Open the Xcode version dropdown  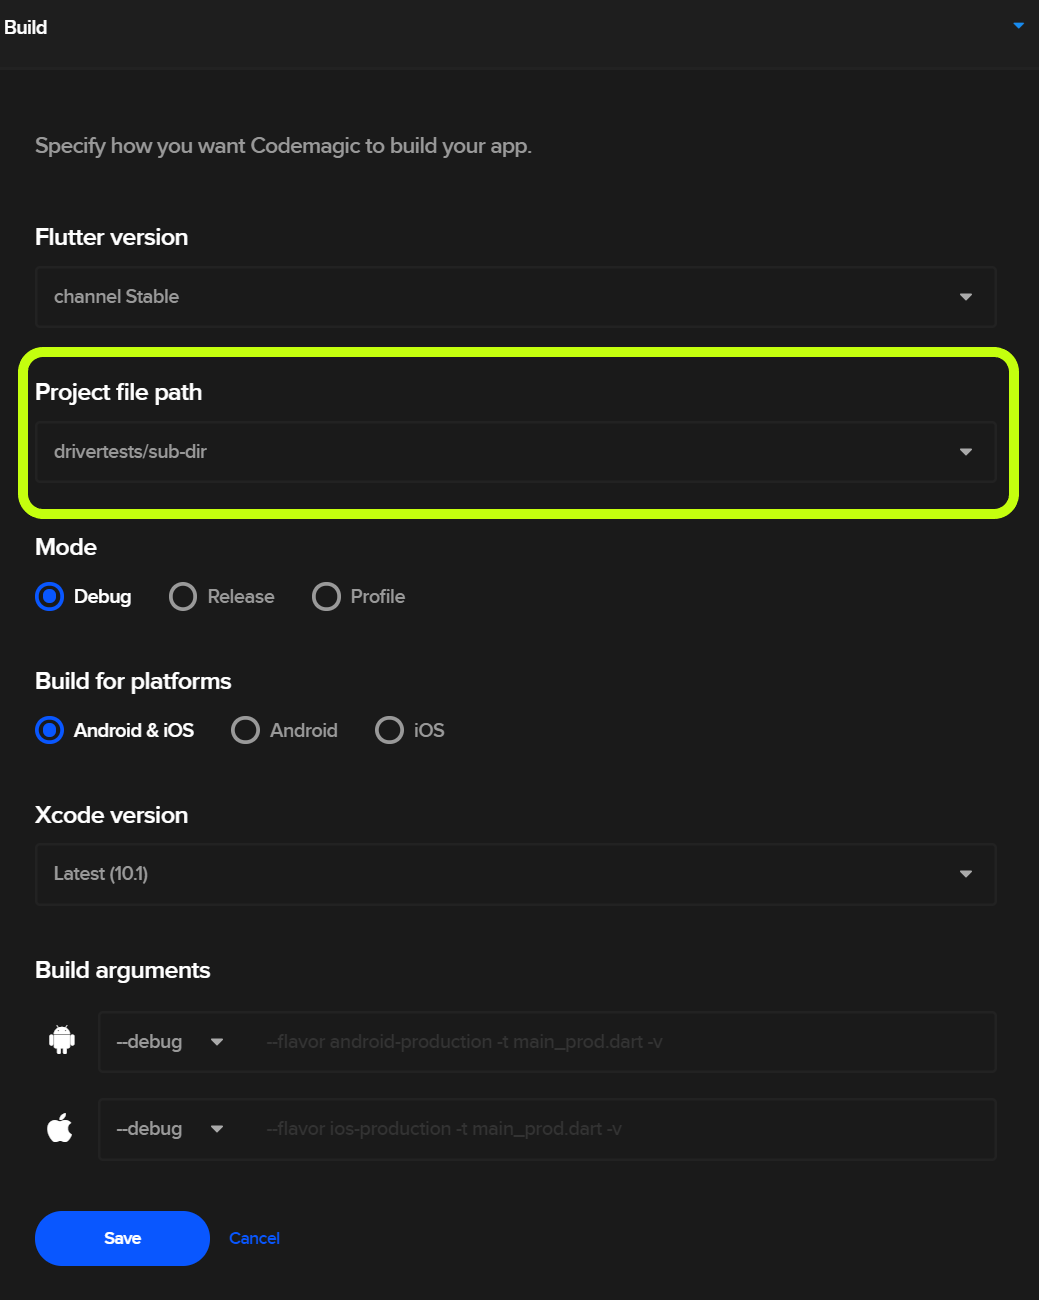(x=516, y=874)
